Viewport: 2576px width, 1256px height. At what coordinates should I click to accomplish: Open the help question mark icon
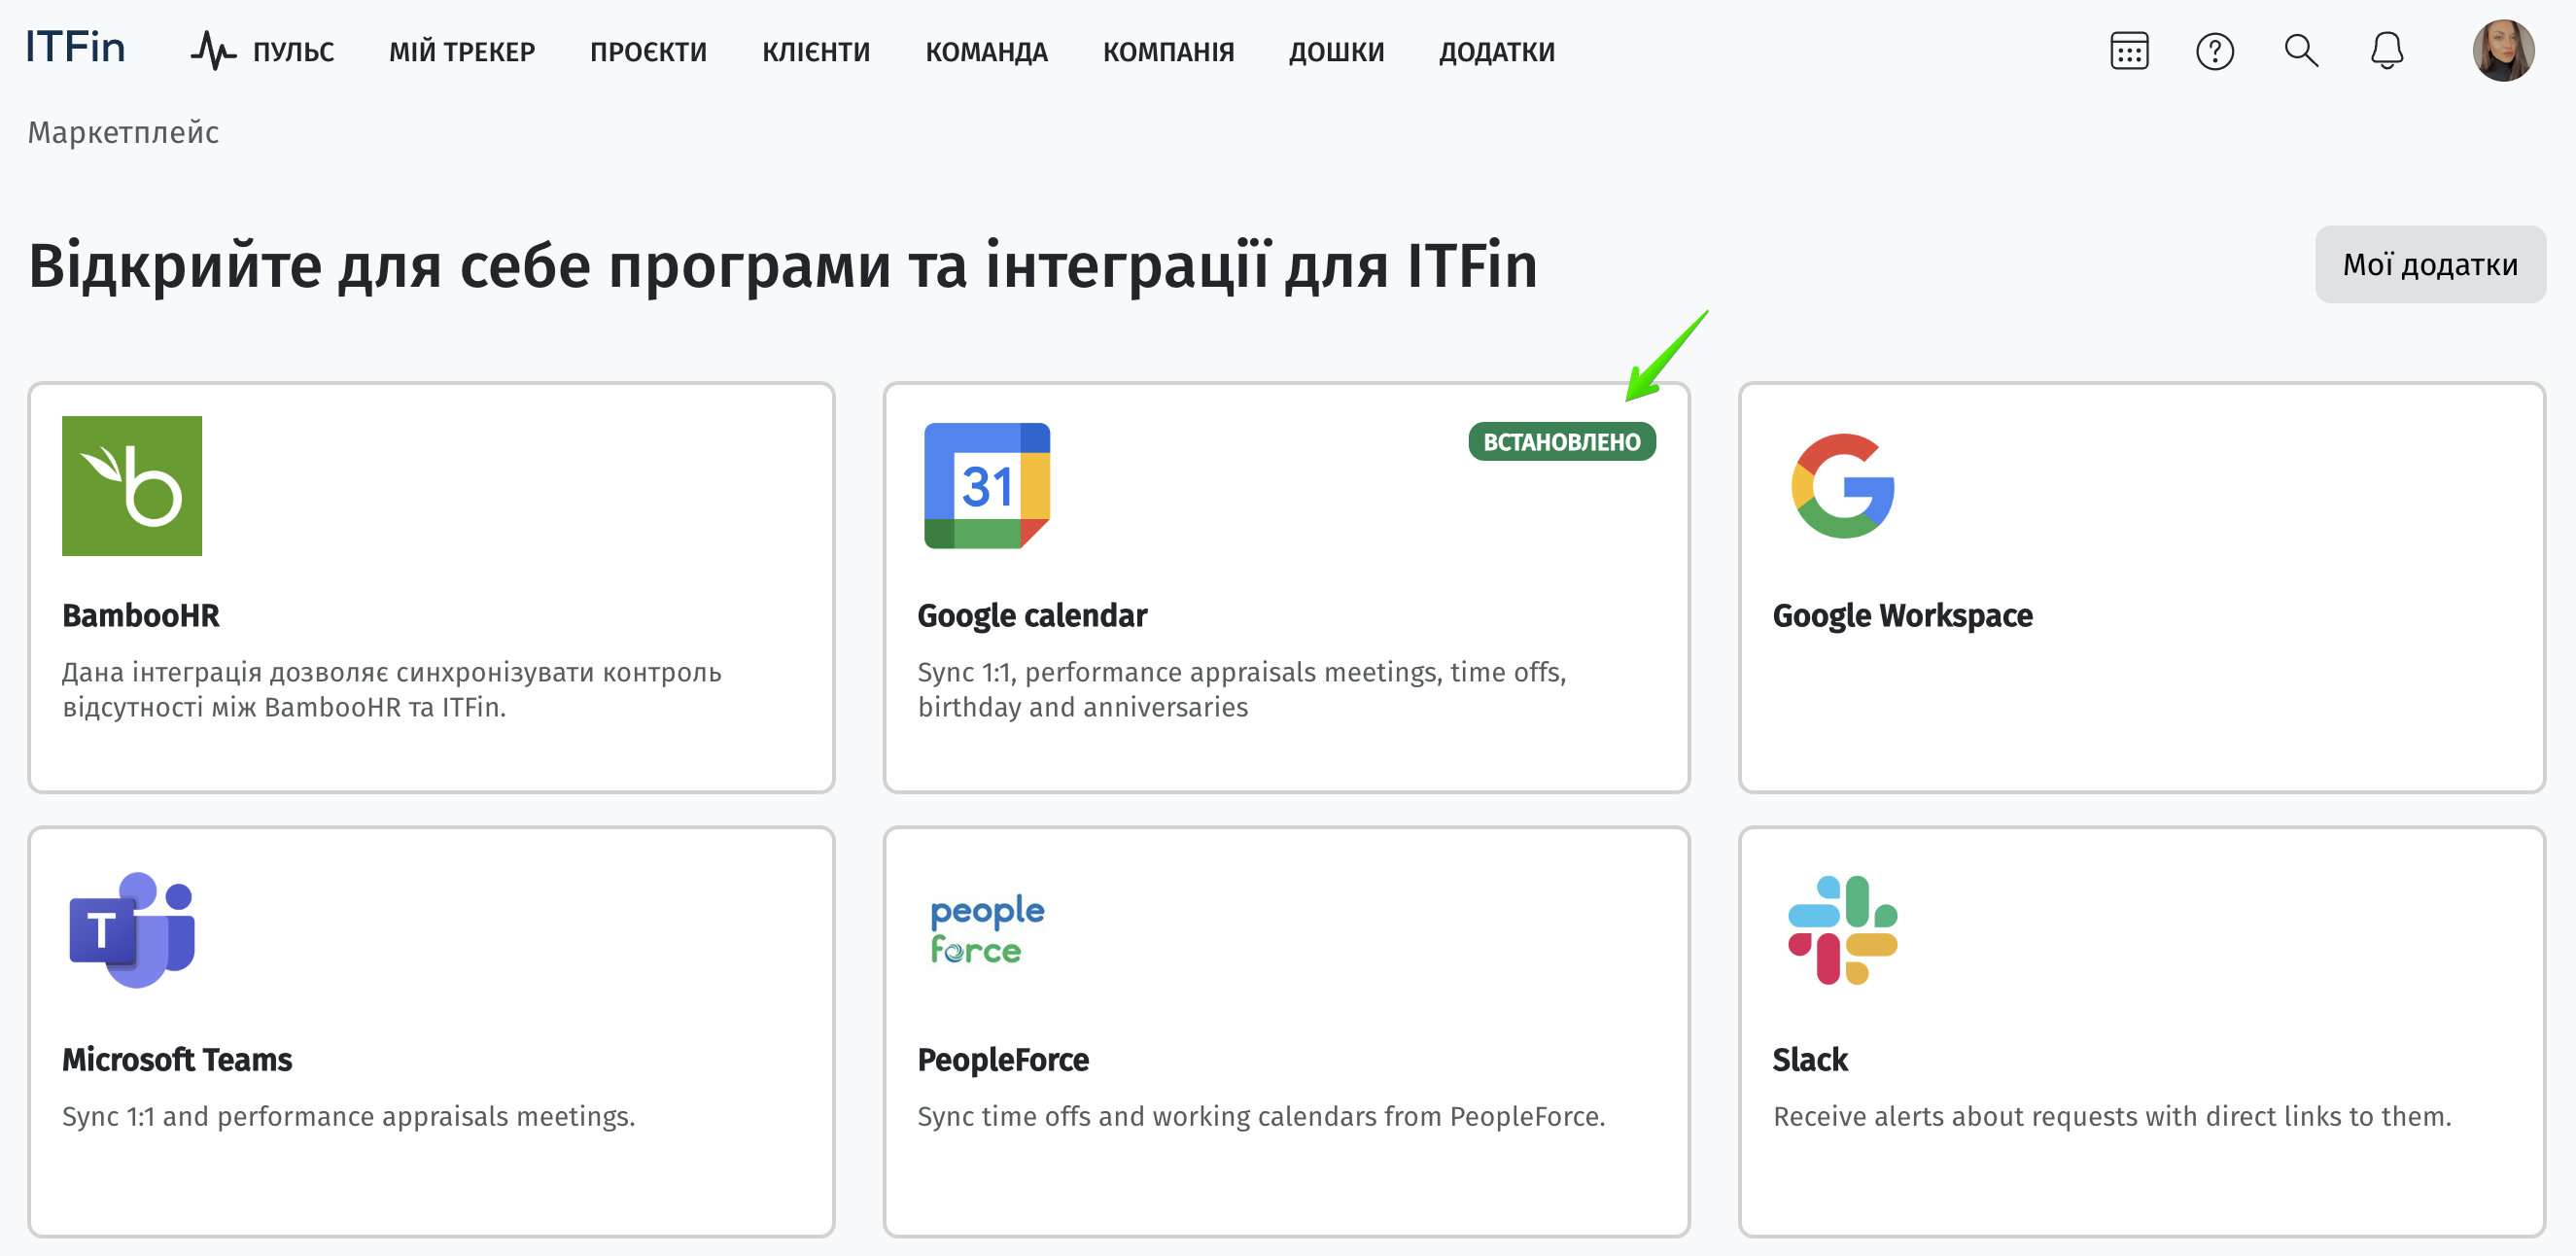[x=2215, y=51]
